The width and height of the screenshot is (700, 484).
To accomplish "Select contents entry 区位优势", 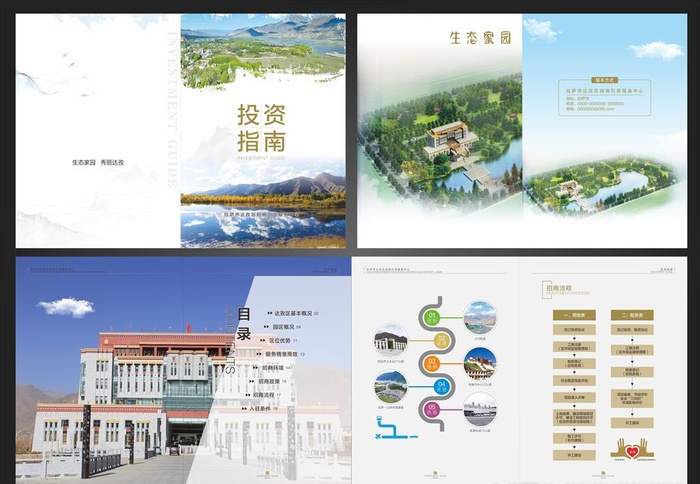I will pyautogui.click(x=280, y=340).
